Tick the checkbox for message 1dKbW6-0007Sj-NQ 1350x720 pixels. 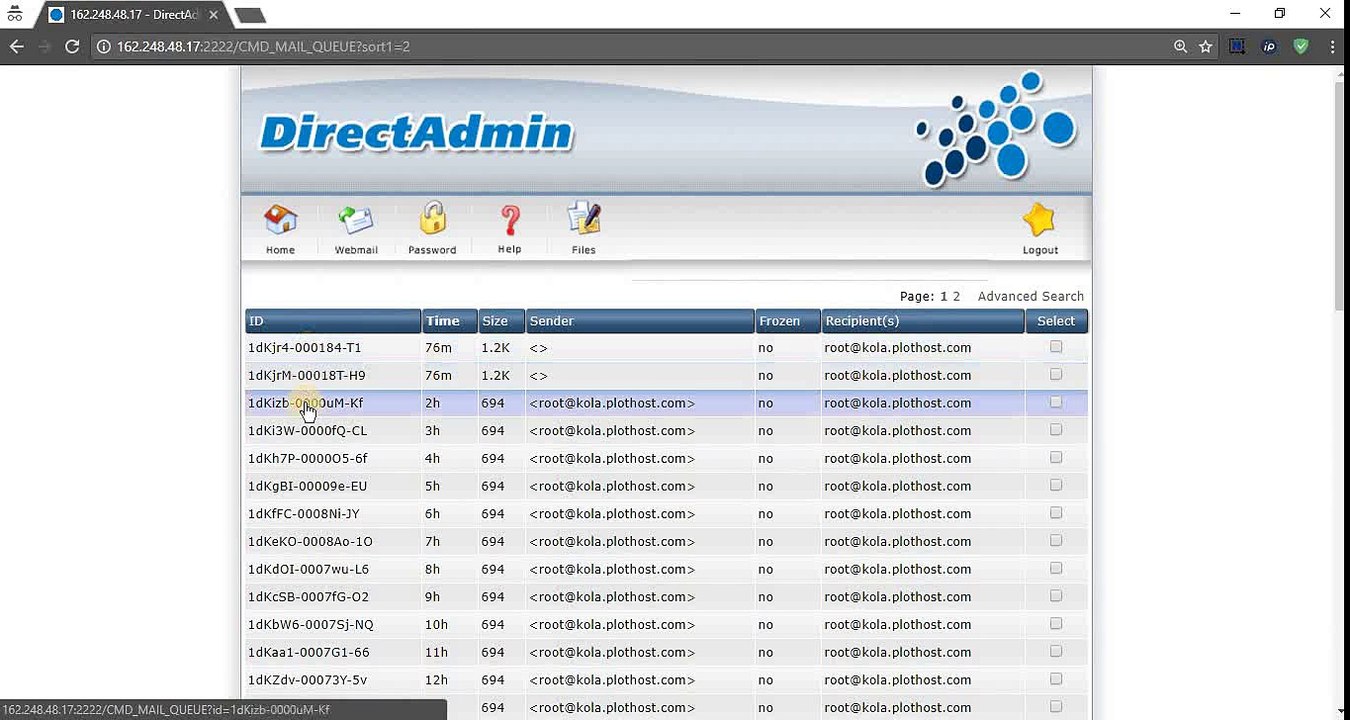[1055, 624]
